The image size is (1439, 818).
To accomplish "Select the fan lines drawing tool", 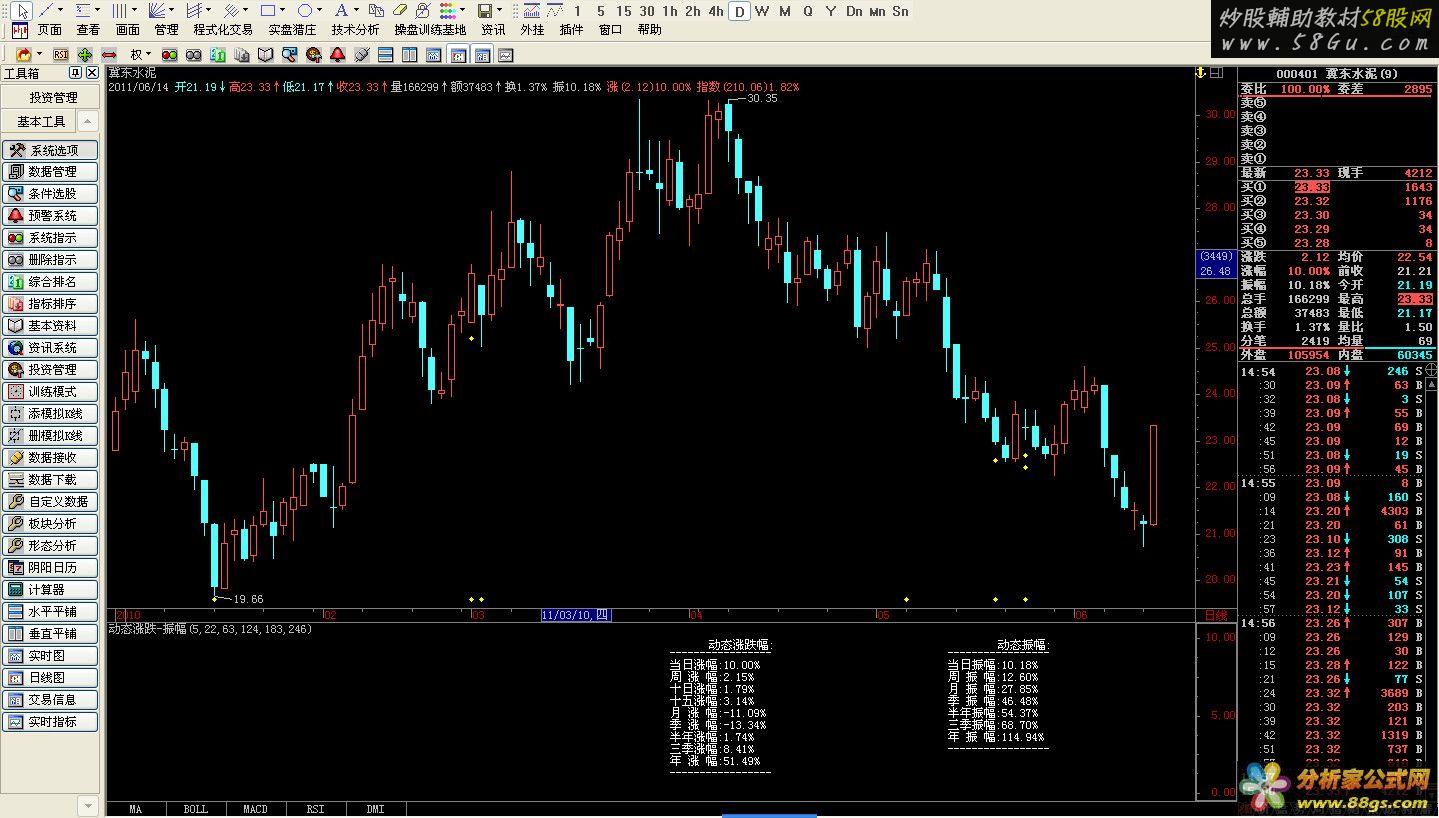I will [157, 11].
